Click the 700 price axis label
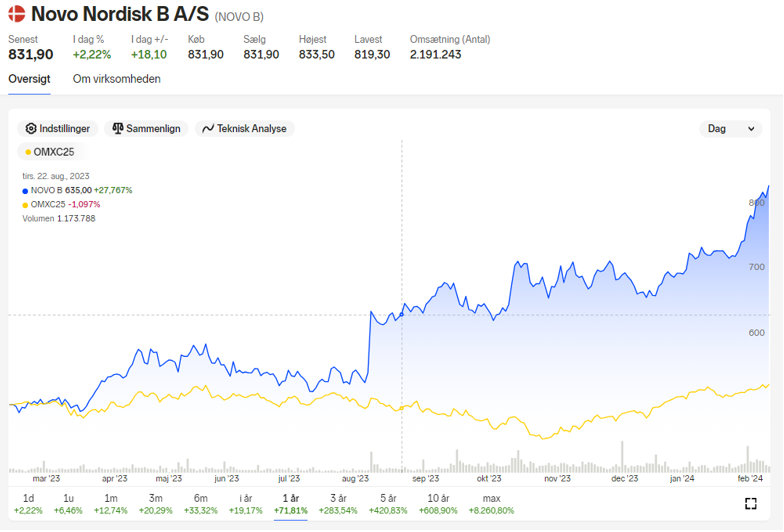Viewport: 784px width, 532px height. pos(756,267)
